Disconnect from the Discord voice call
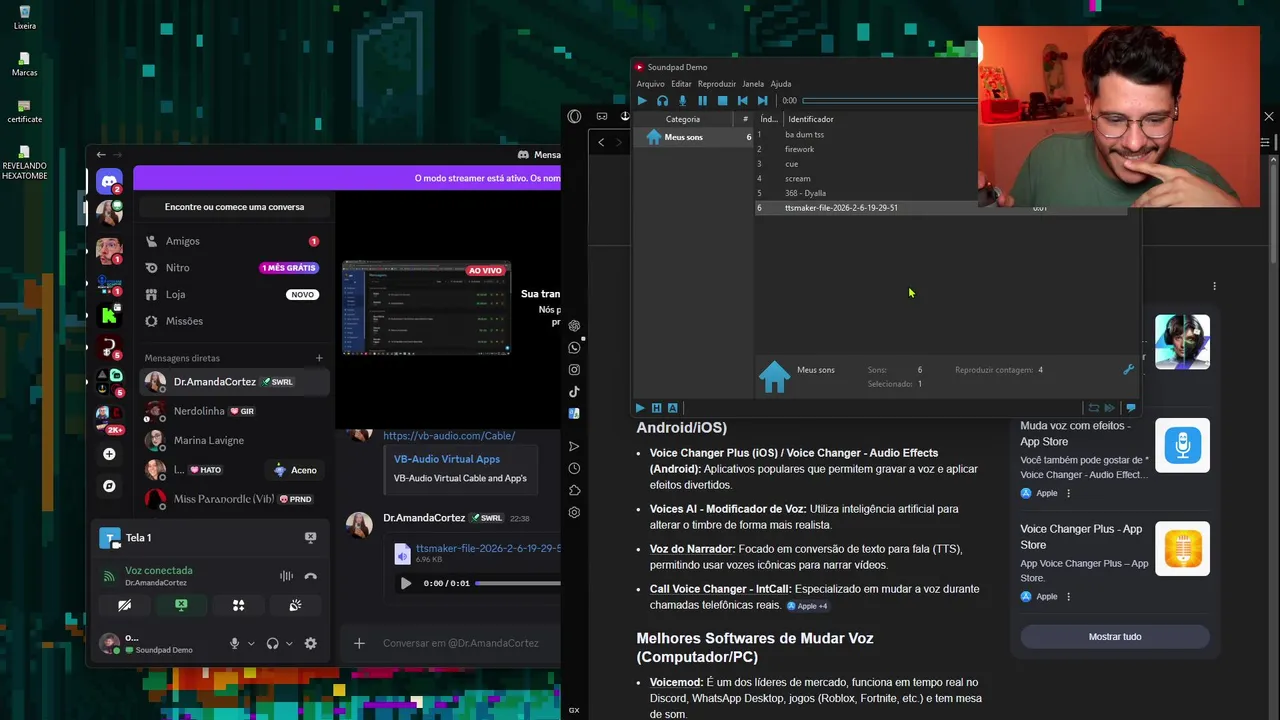Image resolution: width=1280 pixels, height=720 pixels. [x=311, y=576]
